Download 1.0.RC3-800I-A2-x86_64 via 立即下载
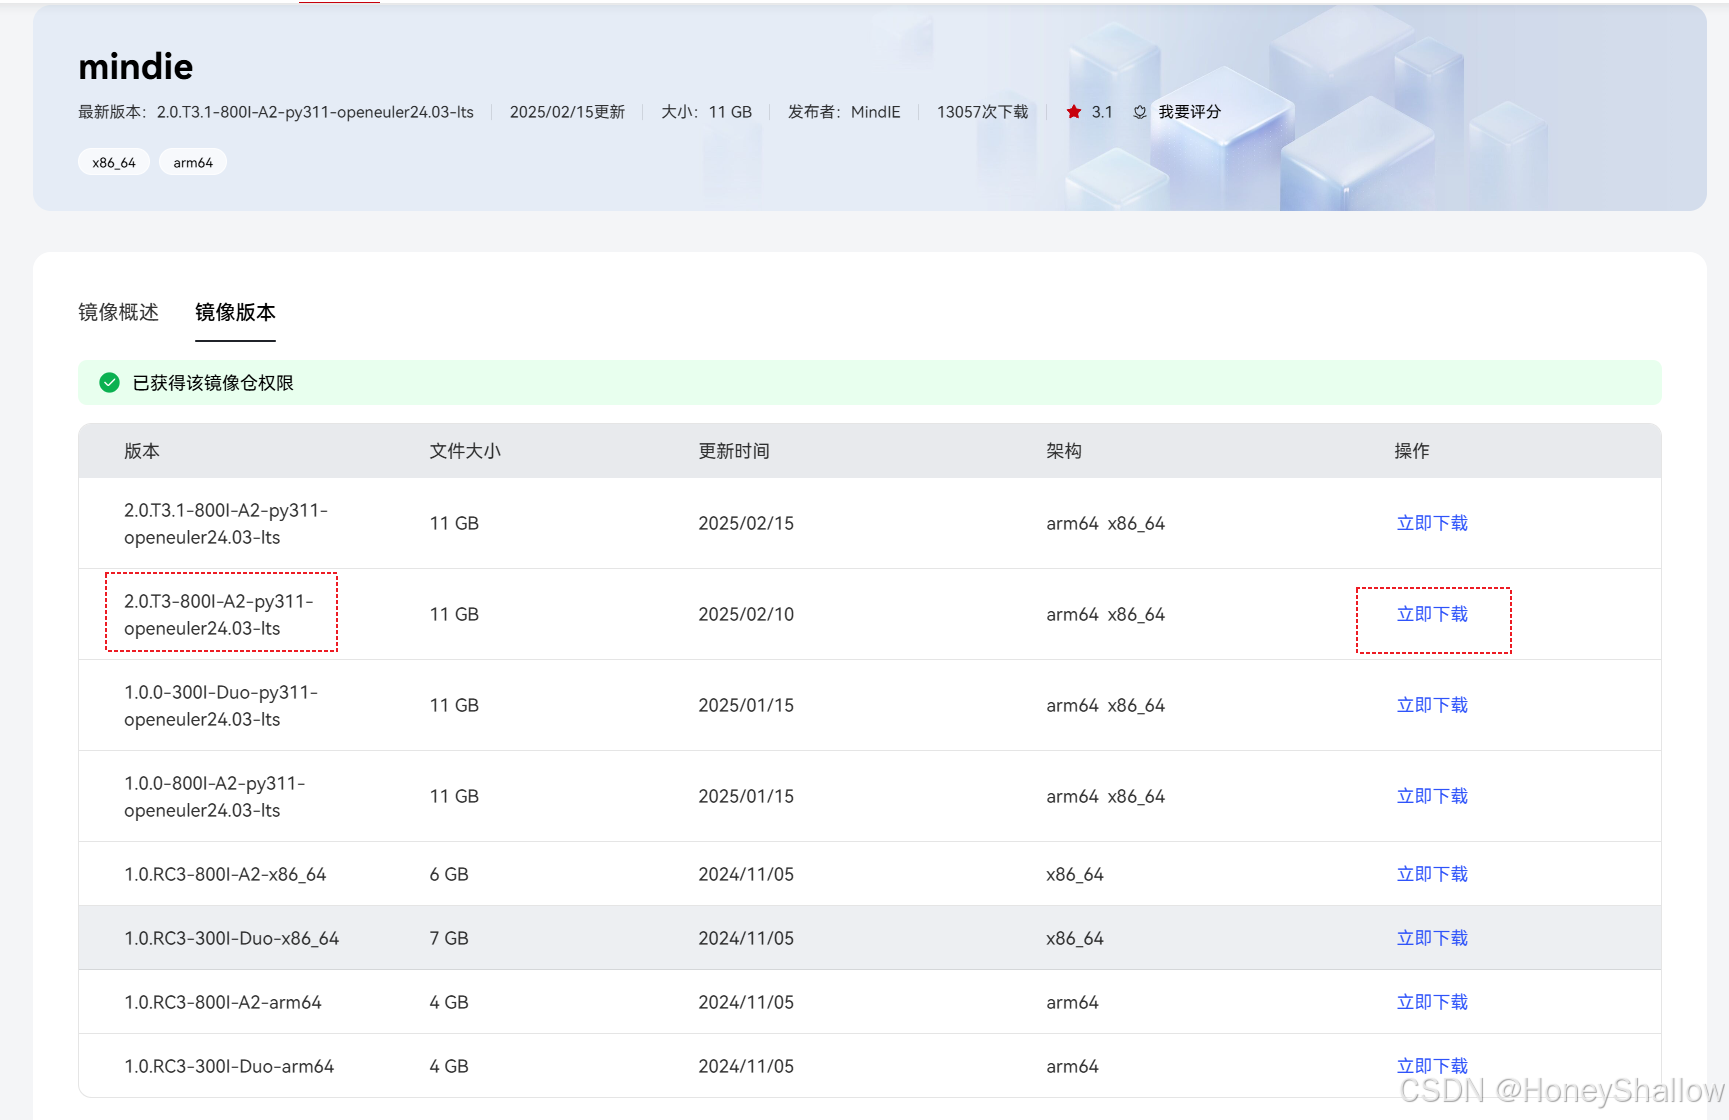 click(x=1432, y=874)
